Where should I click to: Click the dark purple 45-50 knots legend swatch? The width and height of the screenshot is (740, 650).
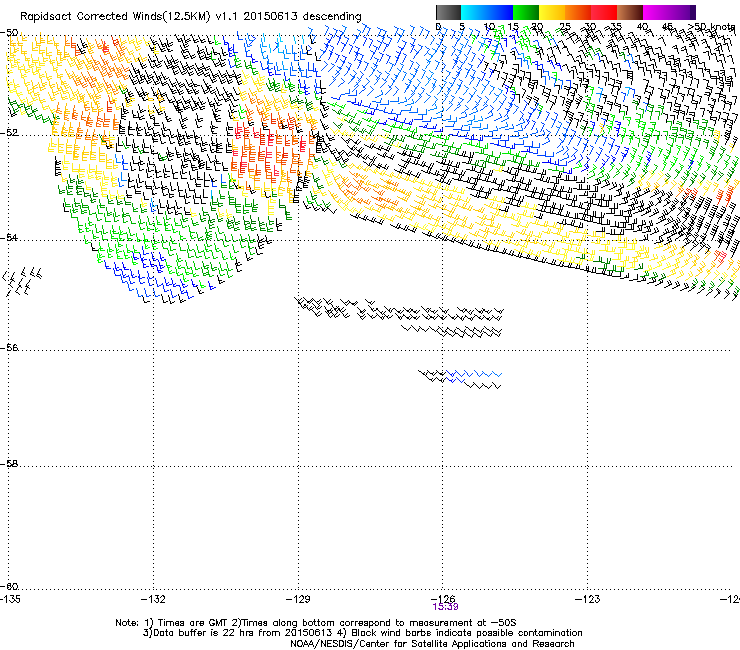click(682, 12)
